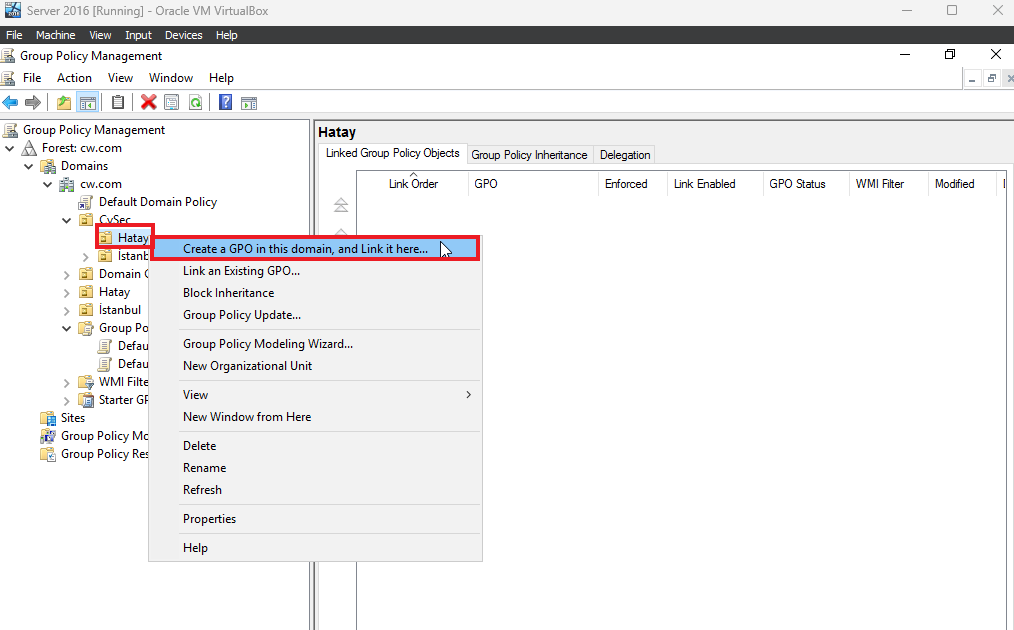Collapse the cw.com domain node
This screenshot has width=1014, height=630.
click(47, 184)
